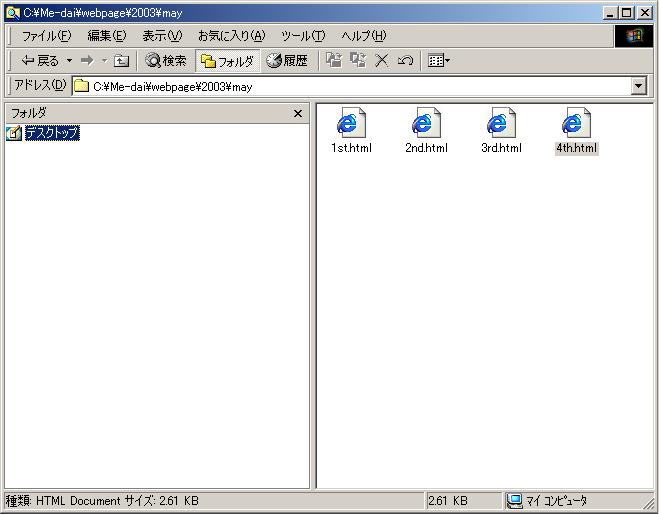Close the フォルダ pane
Image resolution: width=659 pixels, height=514 pixels.
tap(298, 113)
